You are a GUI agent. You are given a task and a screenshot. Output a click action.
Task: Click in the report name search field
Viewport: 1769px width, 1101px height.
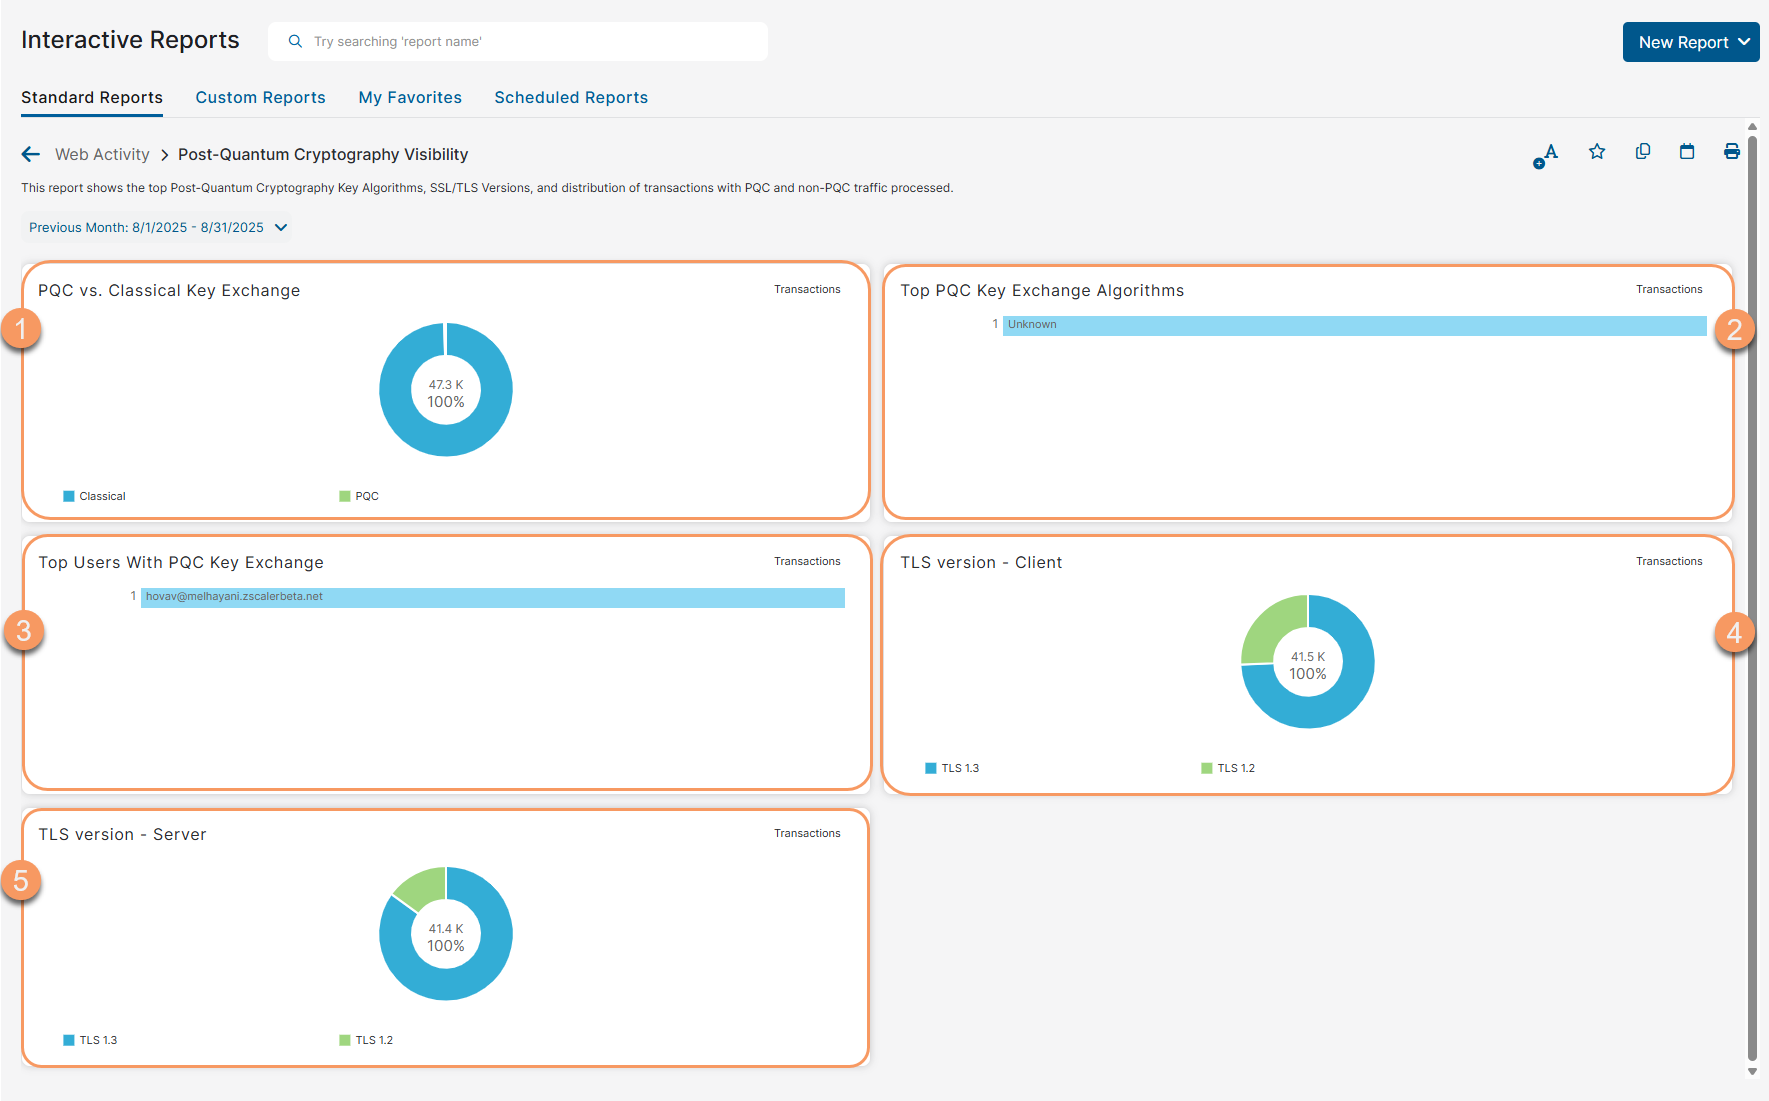[518, 42]
